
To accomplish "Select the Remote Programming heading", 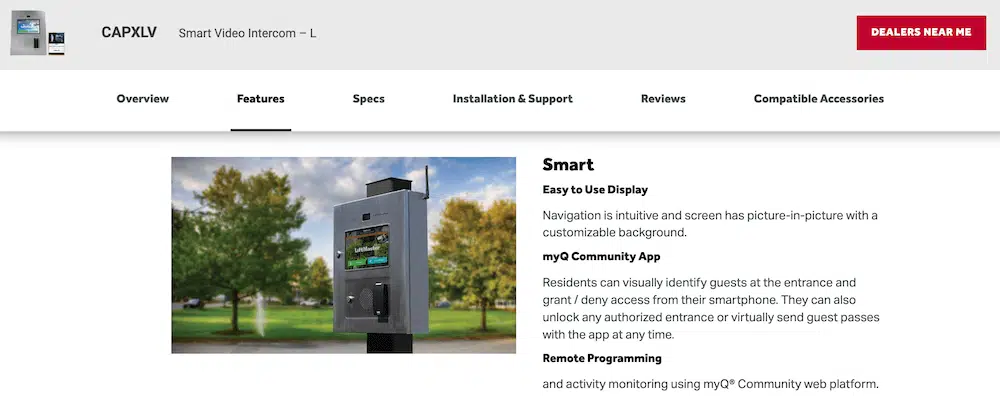I will (x=602, y=358).
